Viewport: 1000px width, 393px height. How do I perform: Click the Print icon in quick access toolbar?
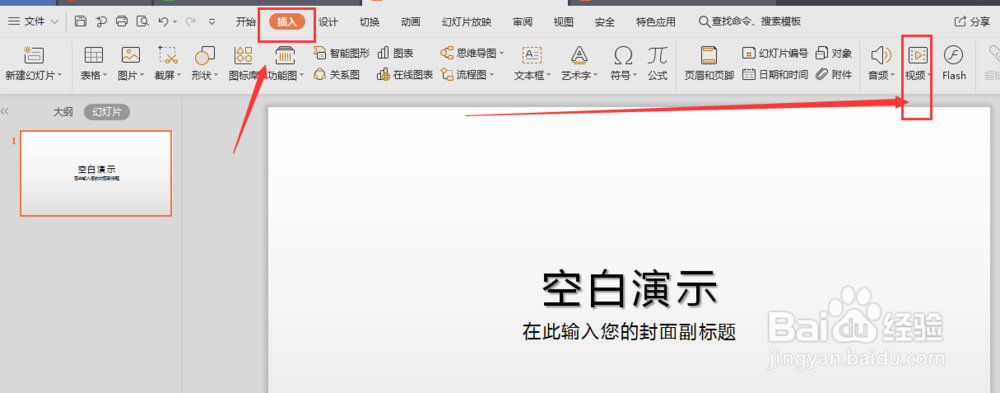[121, 22]
